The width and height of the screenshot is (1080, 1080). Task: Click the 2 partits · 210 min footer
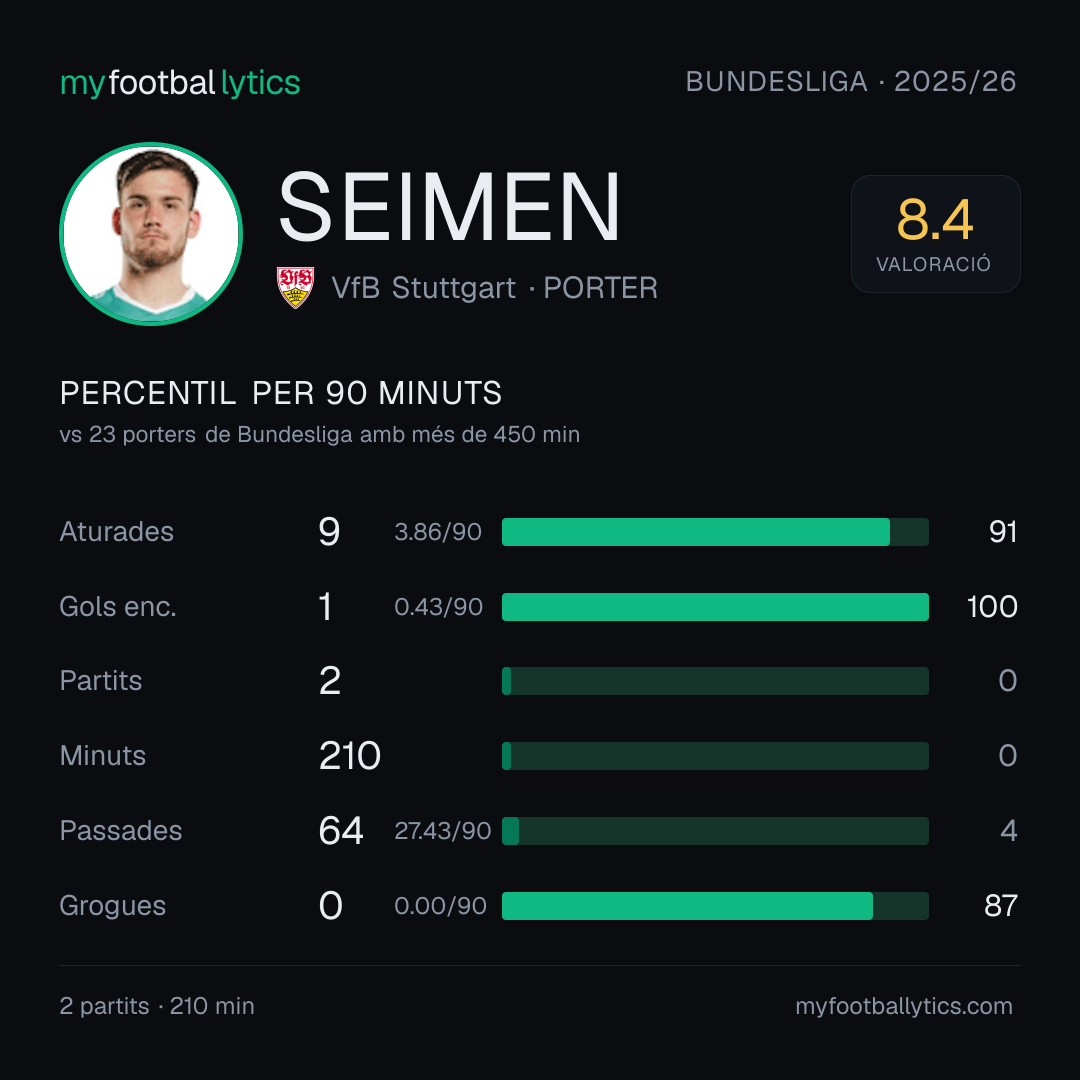(x=157, y=1006)
